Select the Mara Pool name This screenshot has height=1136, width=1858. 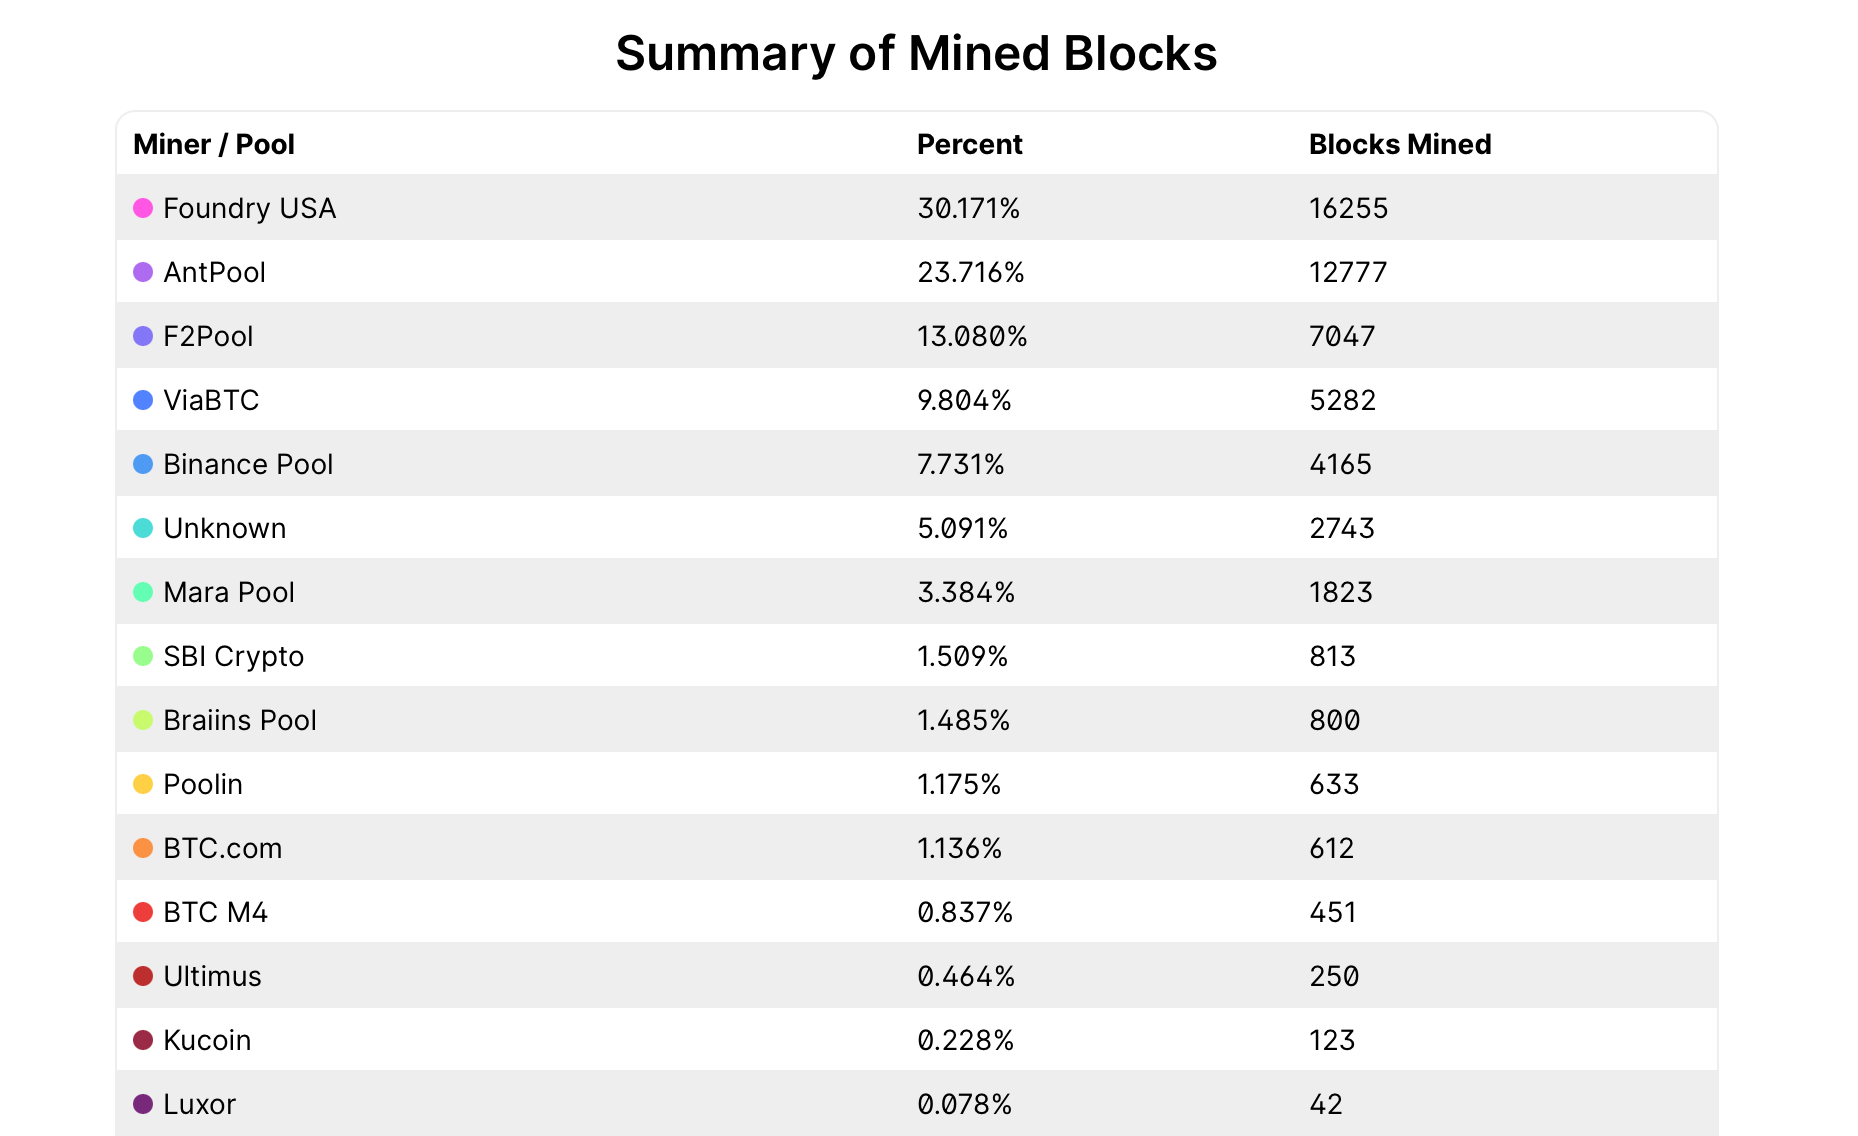pyautogui.click(x=229, y=592)
